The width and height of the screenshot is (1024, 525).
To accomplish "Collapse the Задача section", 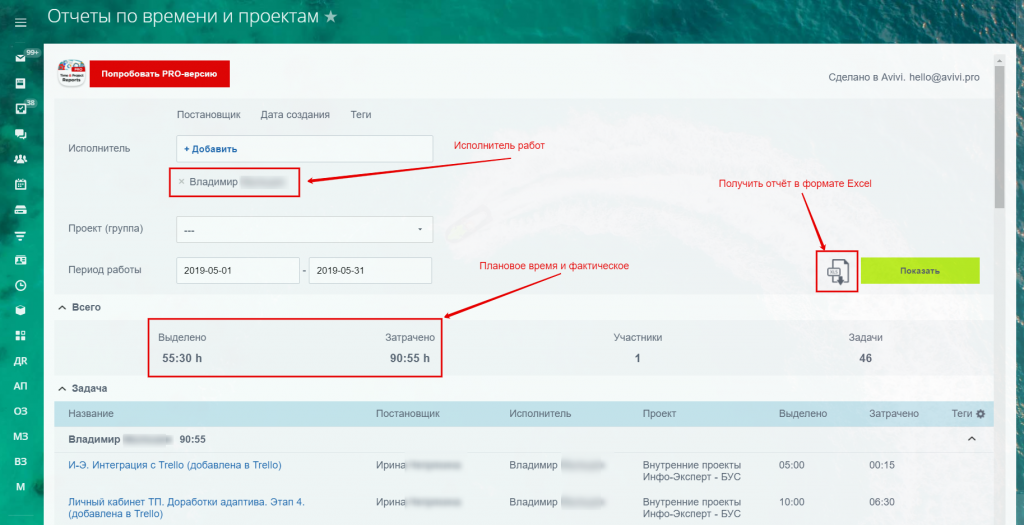I will click(62, 389).
